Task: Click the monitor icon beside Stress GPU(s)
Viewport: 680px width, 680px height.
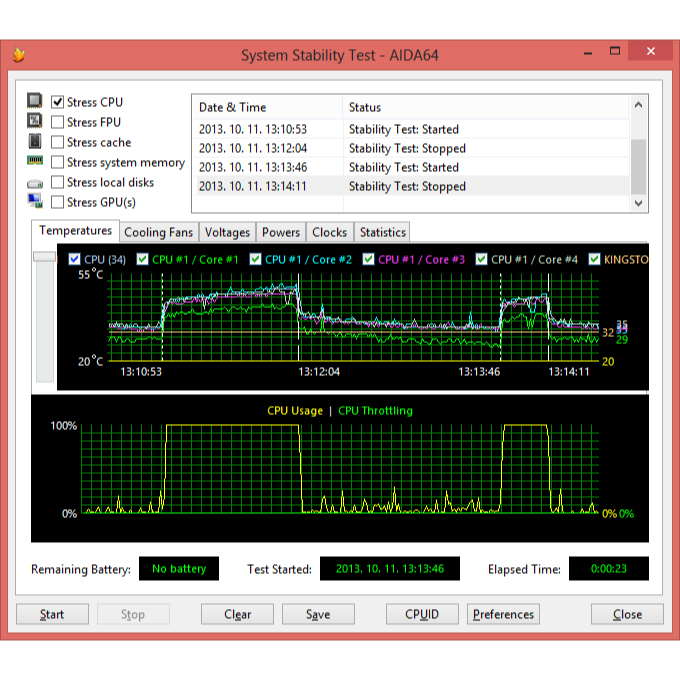Action: coord(35,201)
